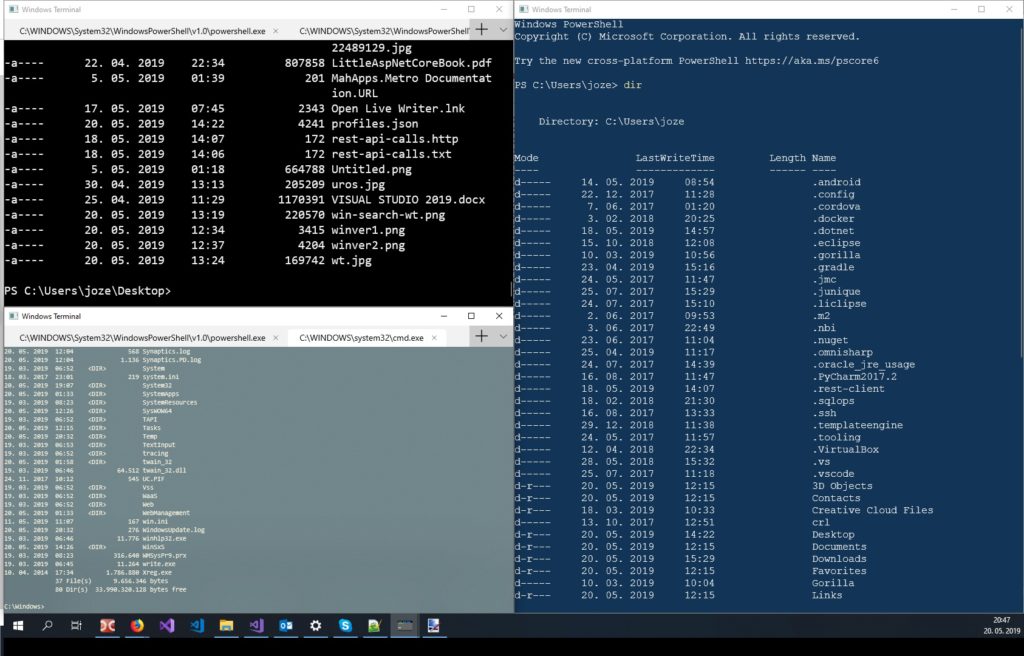Launch Firefox from the taskbar
The width and height of the screenshot is (1024, 656).
pos(137,626)
